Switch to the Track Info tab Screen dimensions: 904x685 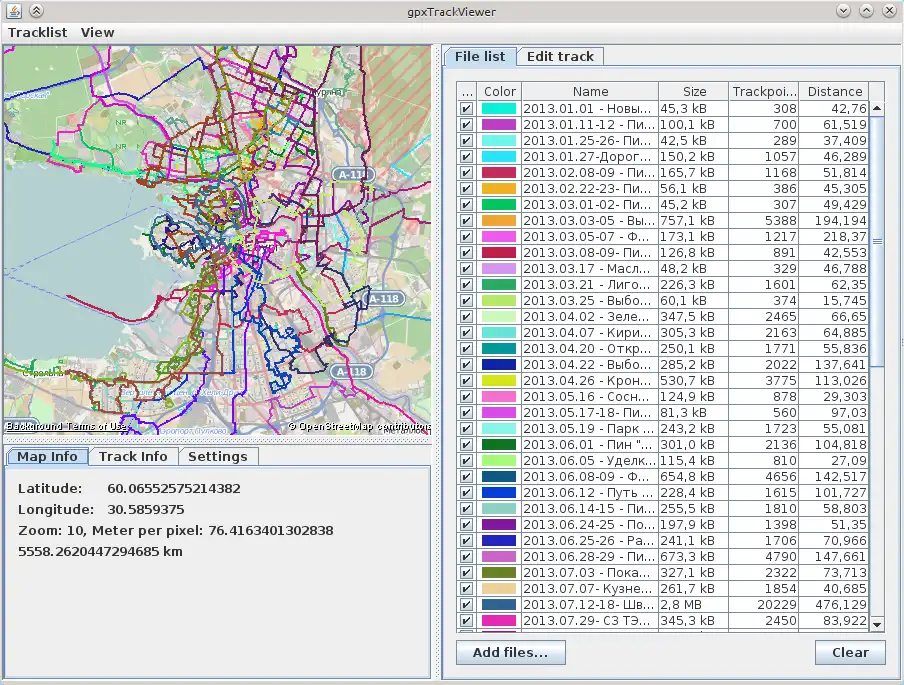[133, 456]
